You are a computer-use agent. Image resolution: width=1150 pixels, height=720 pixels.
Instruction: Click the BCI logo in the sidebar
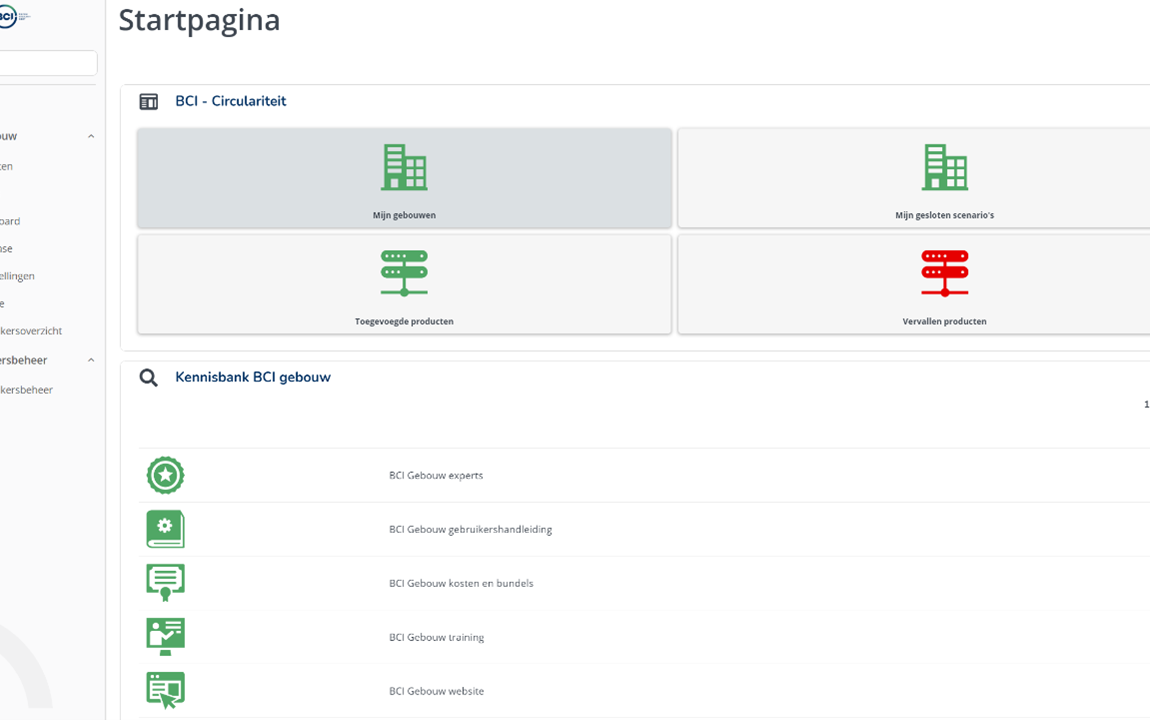13,16
